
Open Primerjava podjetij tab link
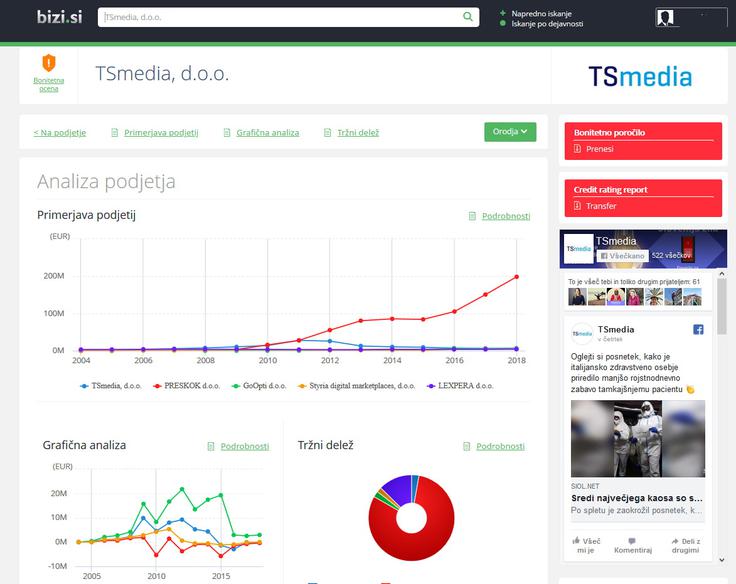[x=161, y=133]
